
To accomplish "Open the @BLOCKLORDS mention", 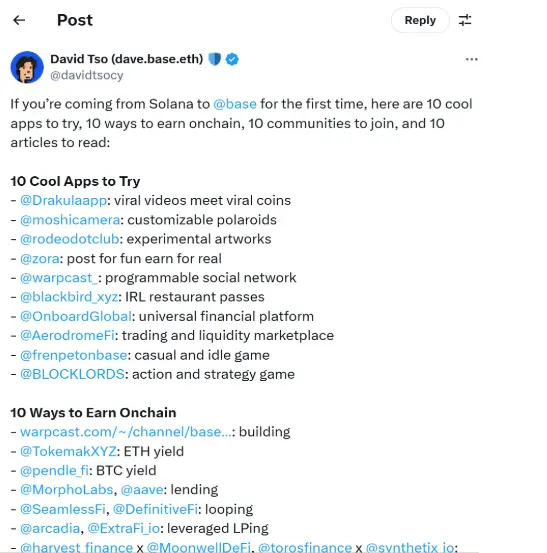I will (72, 374).
